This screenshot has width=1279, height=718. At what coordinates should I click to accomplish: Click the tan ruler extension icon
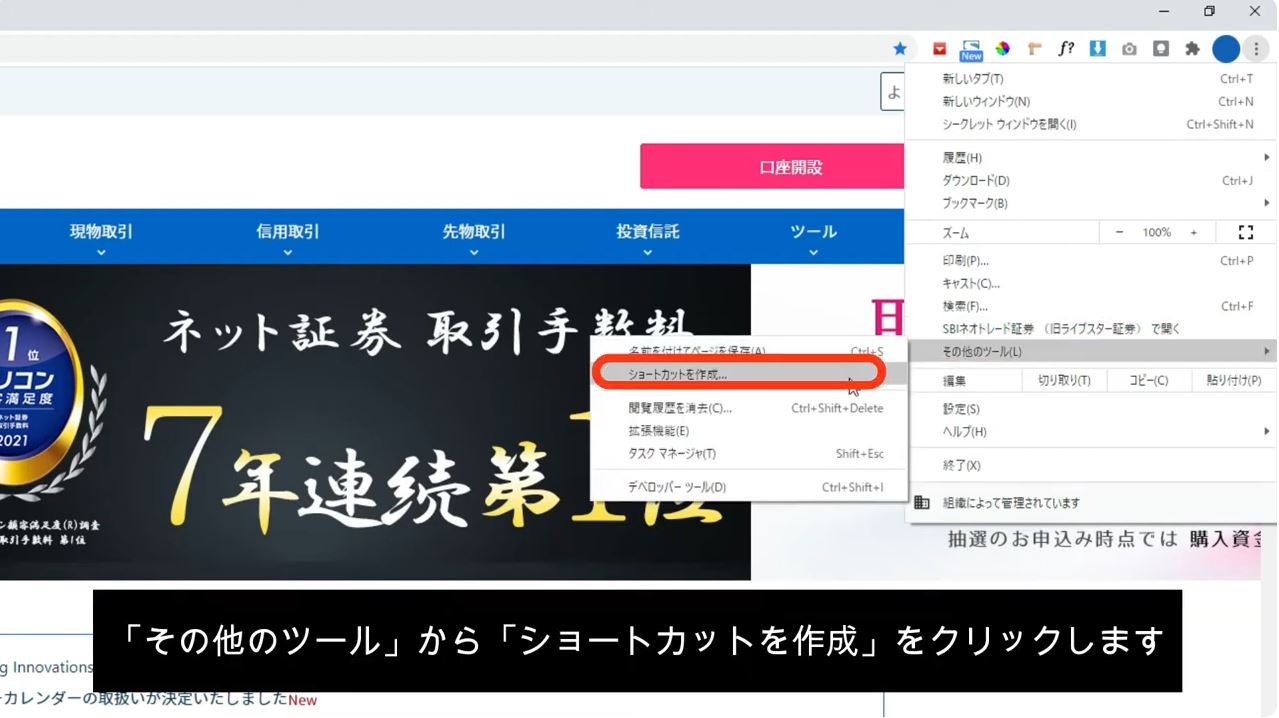[1035, 48]
